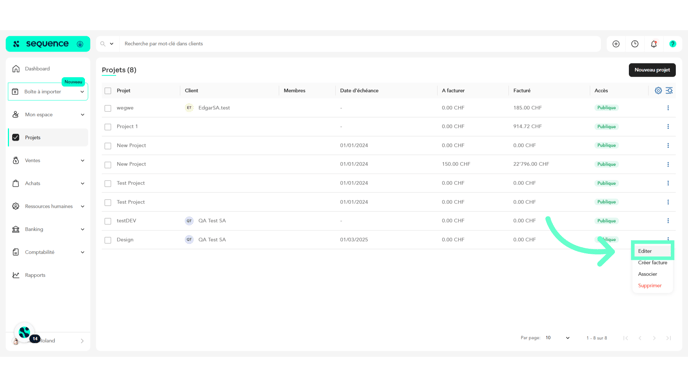The image size is (688, 387).
Task: Check the testDEV checkbox
Action: click(x=108, y=221)
